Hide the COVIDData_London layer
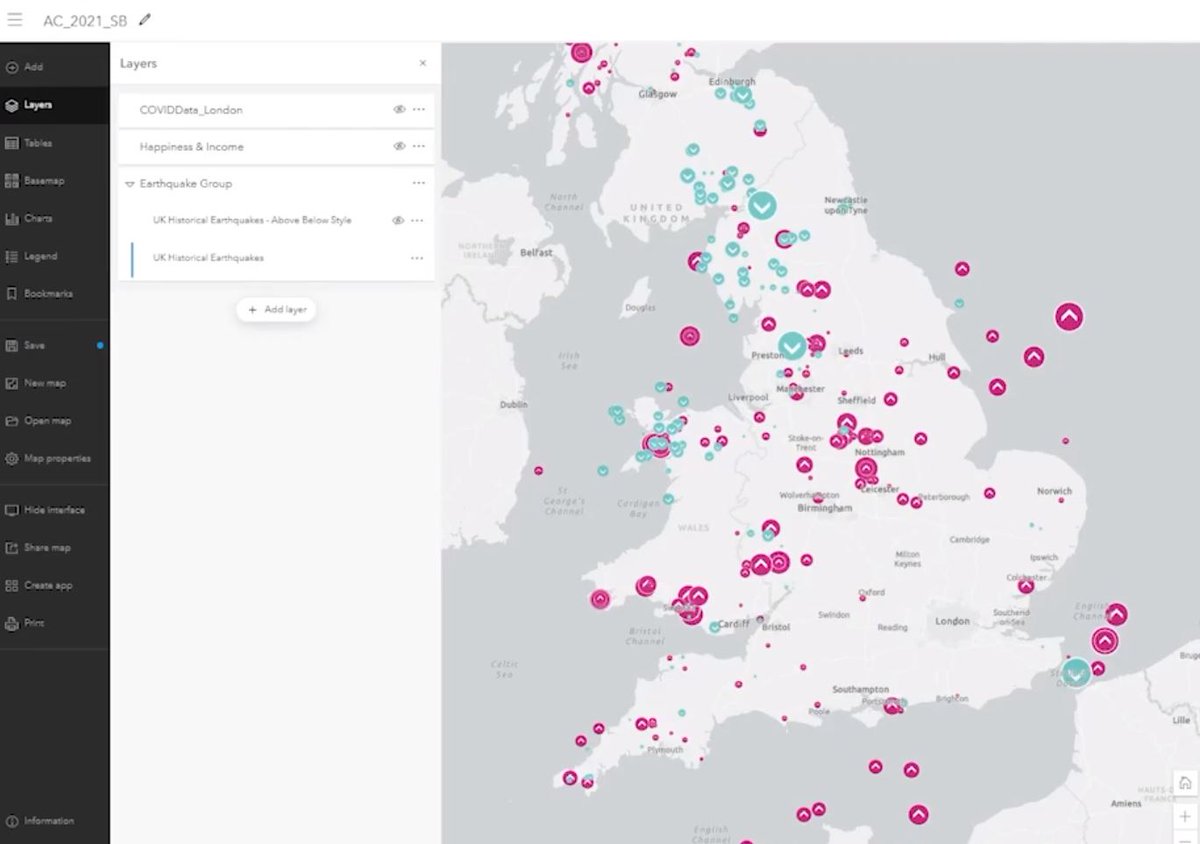 click(398, 110)
